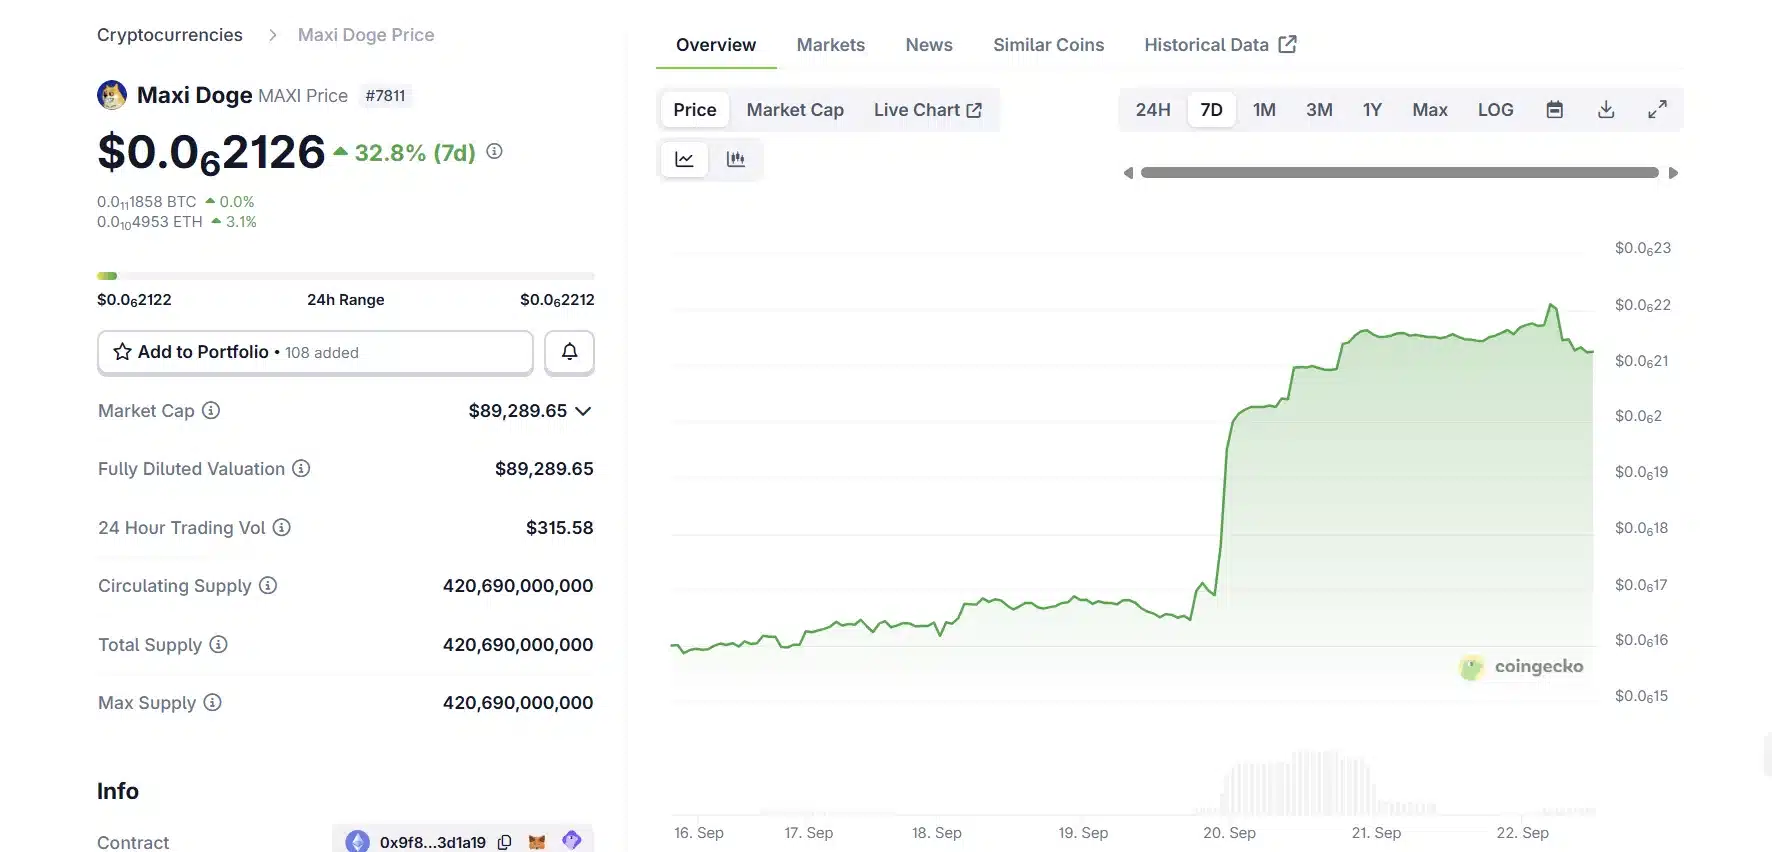1772x852 pixels.
Task: Expand chart to fullscreen
Action: tap(1657, 110)
